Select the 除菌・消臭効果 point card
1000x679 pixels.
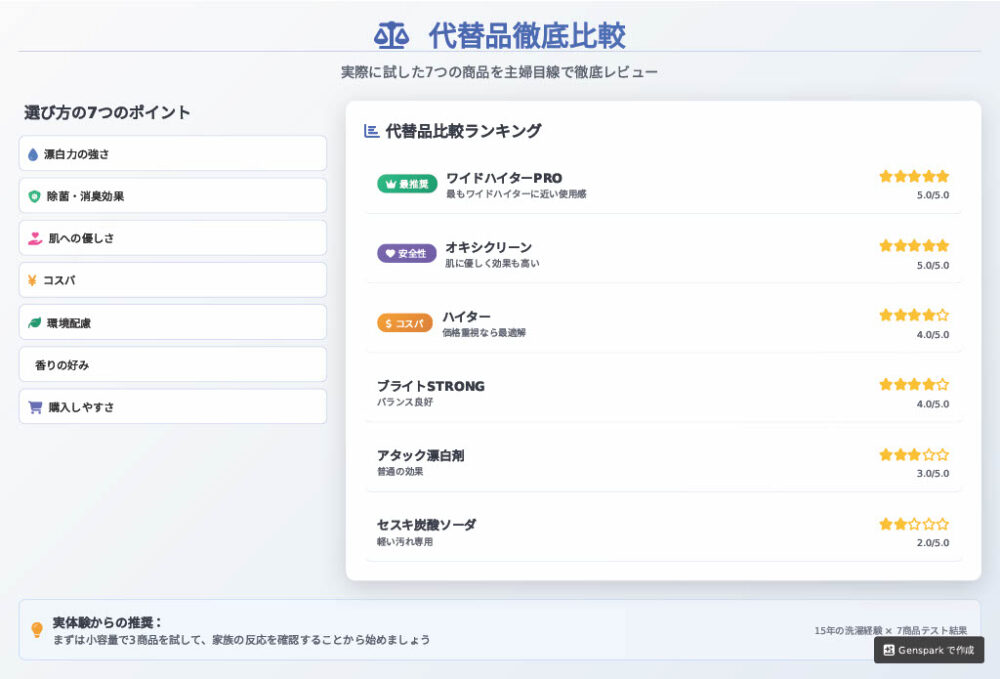point(173,196)
